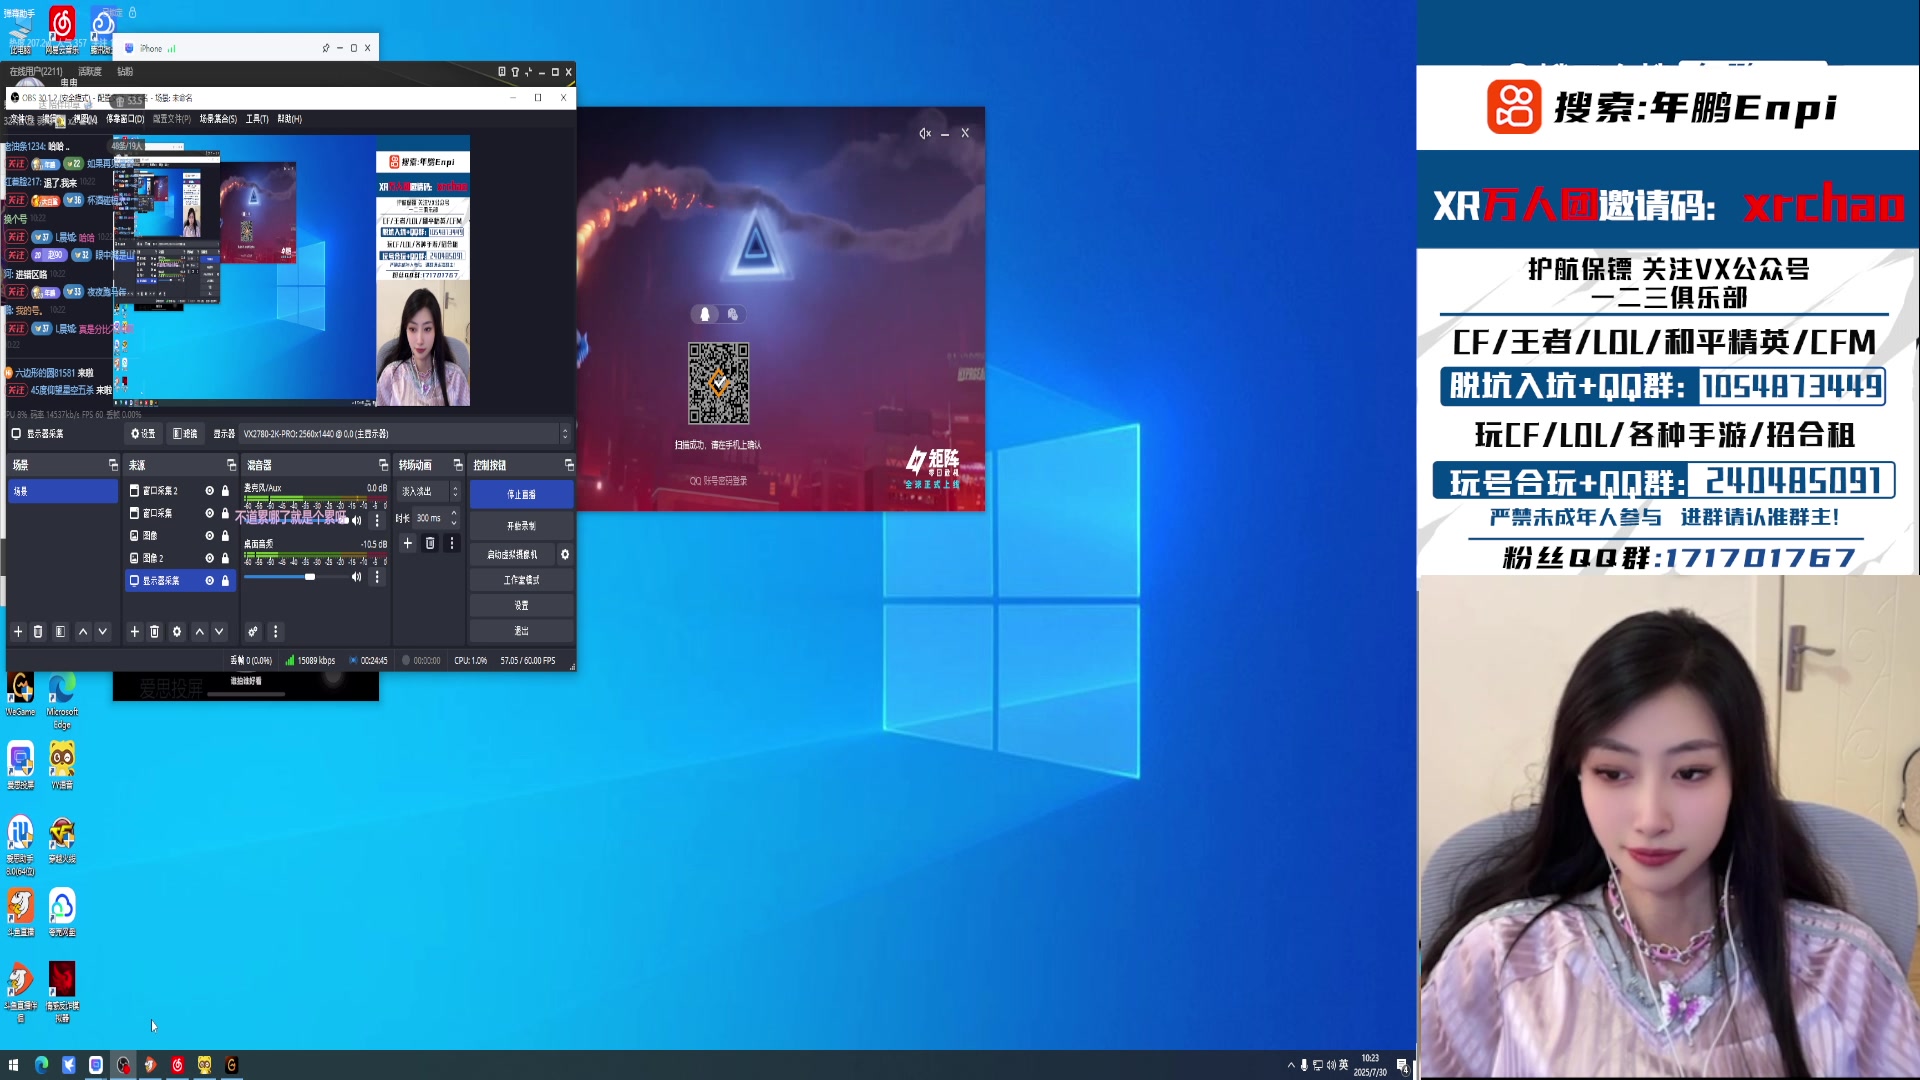
Task: Adjust the 桌面音频 volume slider
Action: coord(295,577)
